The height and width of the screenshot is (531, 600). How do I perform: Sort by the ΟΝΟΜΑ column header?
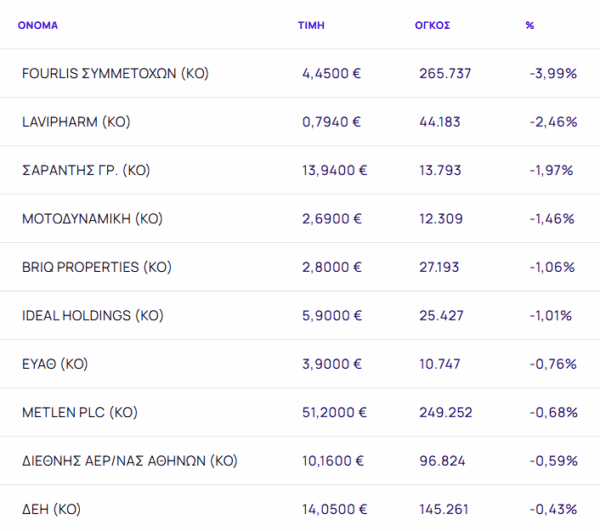click(x=38, y=25)
